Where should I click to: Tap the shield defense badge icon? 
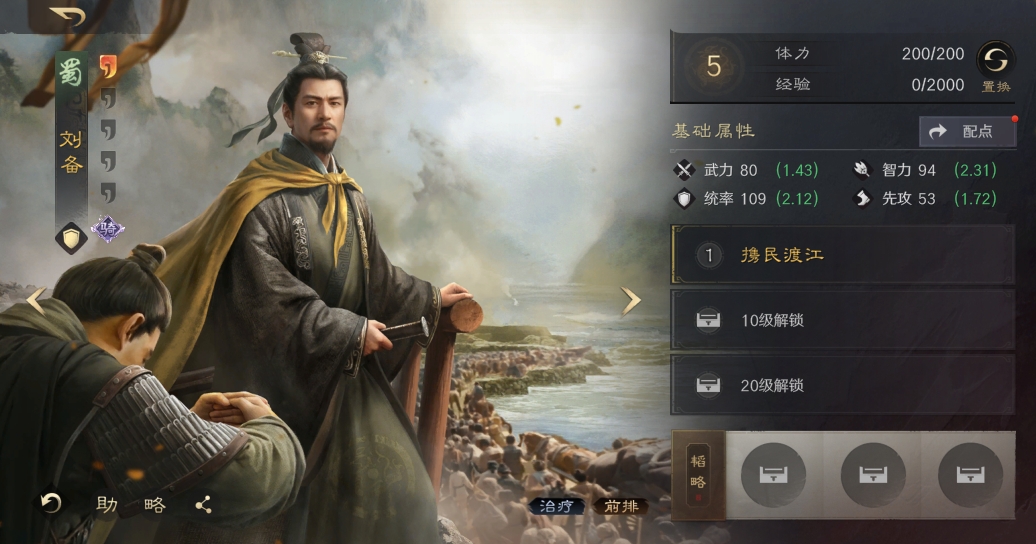coord(71,238)
